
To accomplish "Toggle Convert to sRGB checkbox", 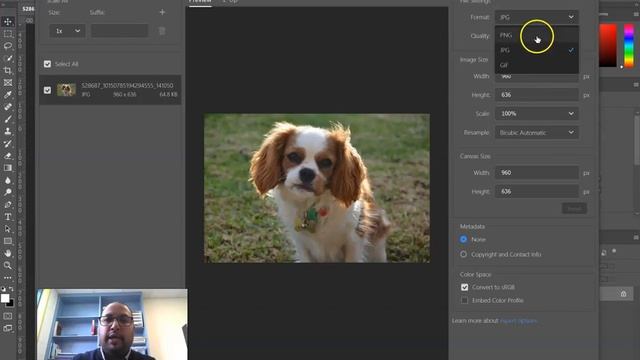I will coord(464,287).
